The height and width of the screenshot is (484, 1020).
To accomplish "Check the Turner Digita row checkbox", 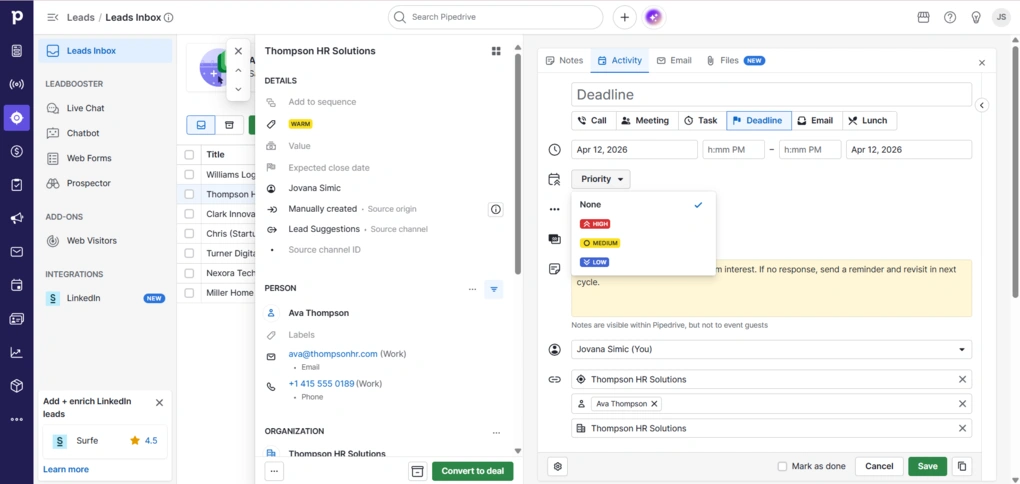I will tap(189, 254).
